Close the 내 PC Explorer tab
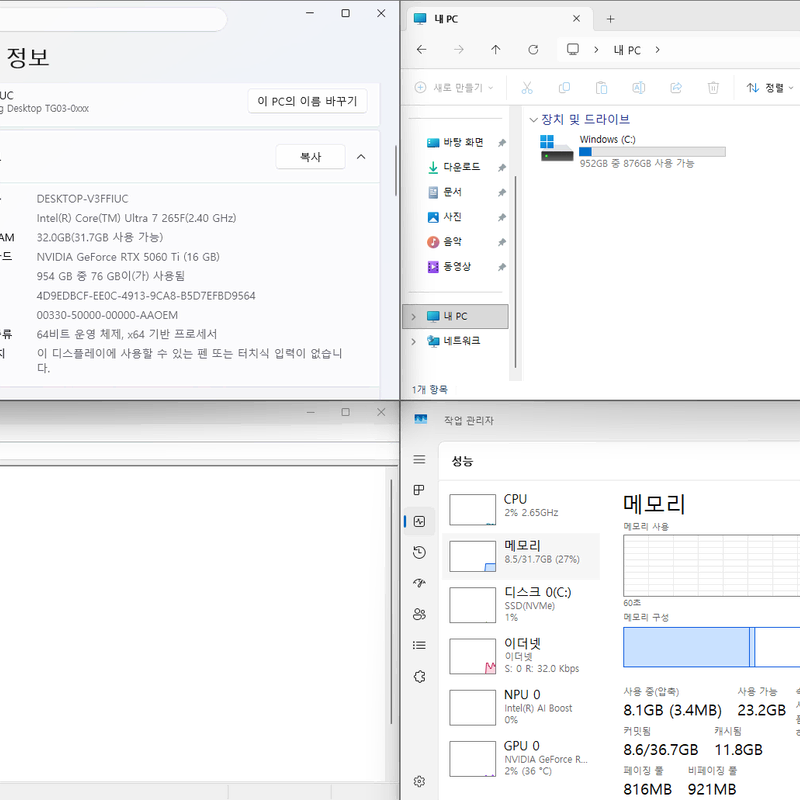This screenshot has width=800, height=800. 577,18
